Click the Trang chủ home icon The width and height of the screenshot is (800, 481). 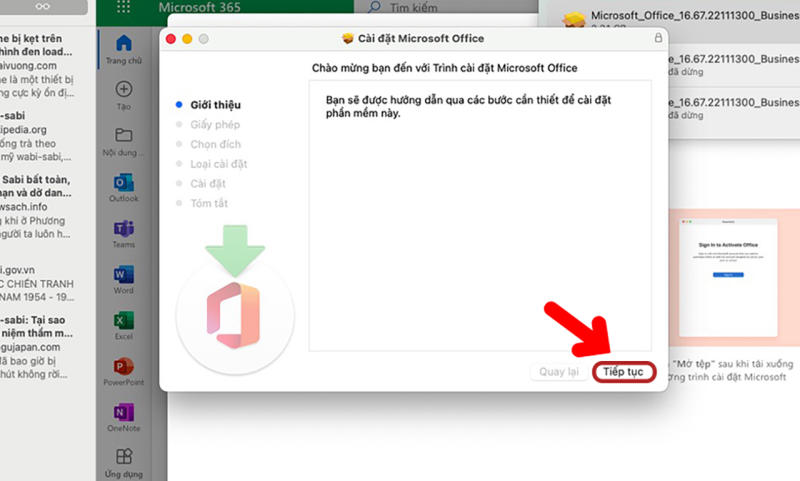124,44
